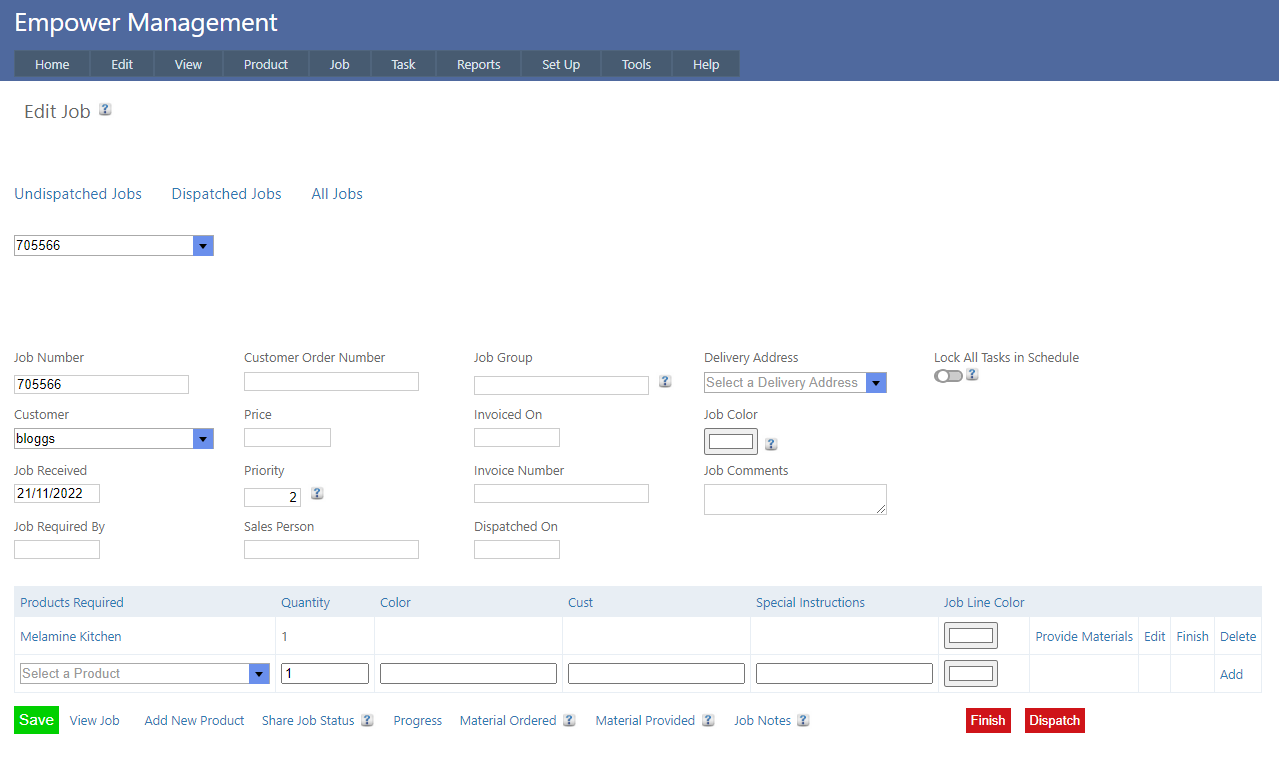Screen dimensions: 1279x769
Task: Open the Select a Delivery Address dropdown
Action: 876,383
